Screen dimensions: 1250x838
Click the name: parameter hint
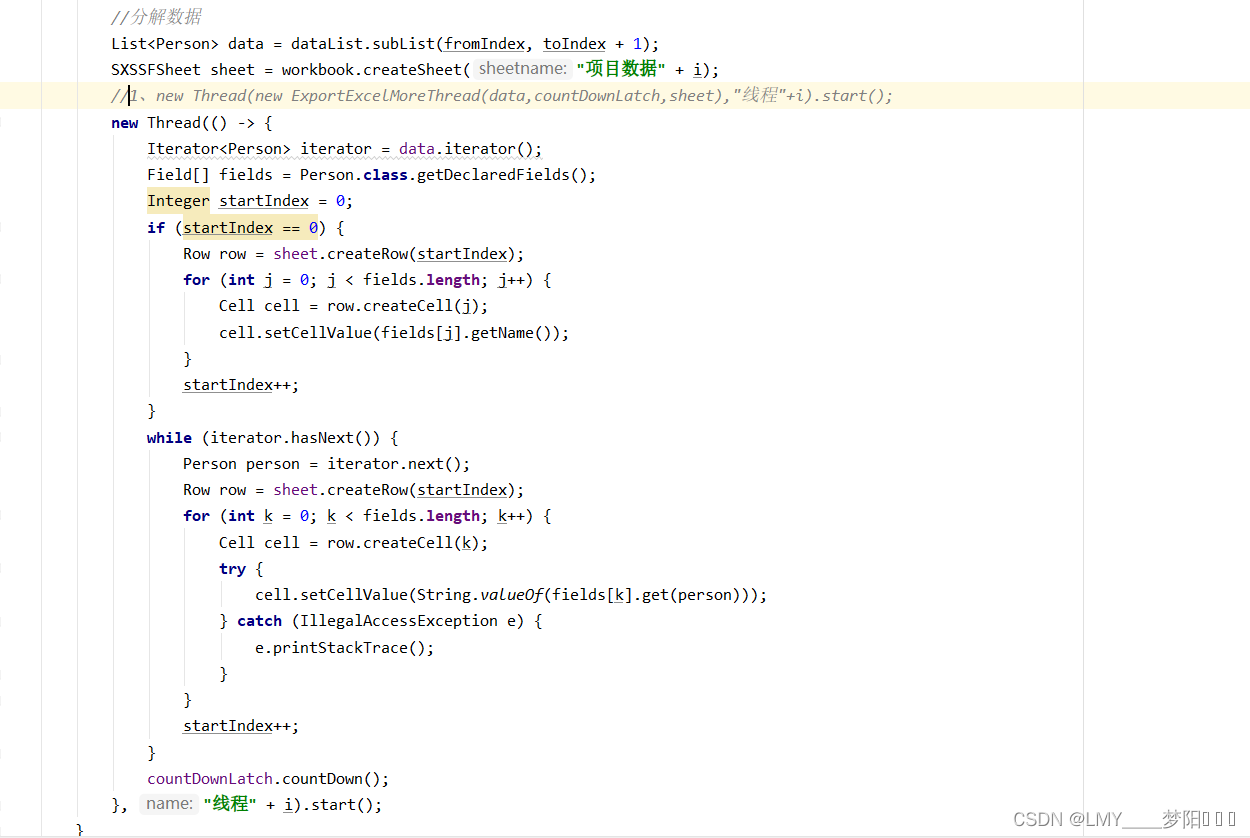click(x=169, y=803)
